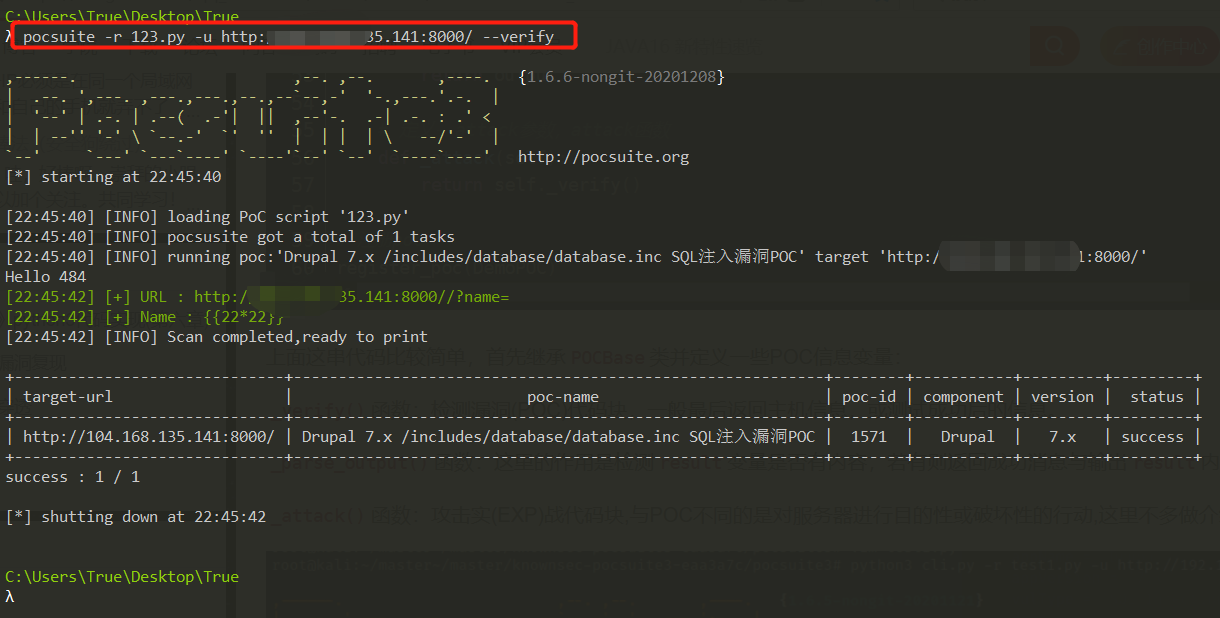Click the 'version' table header
Screen dimensions: 1220x618
pyautogui.click(x=1063, y=397)
